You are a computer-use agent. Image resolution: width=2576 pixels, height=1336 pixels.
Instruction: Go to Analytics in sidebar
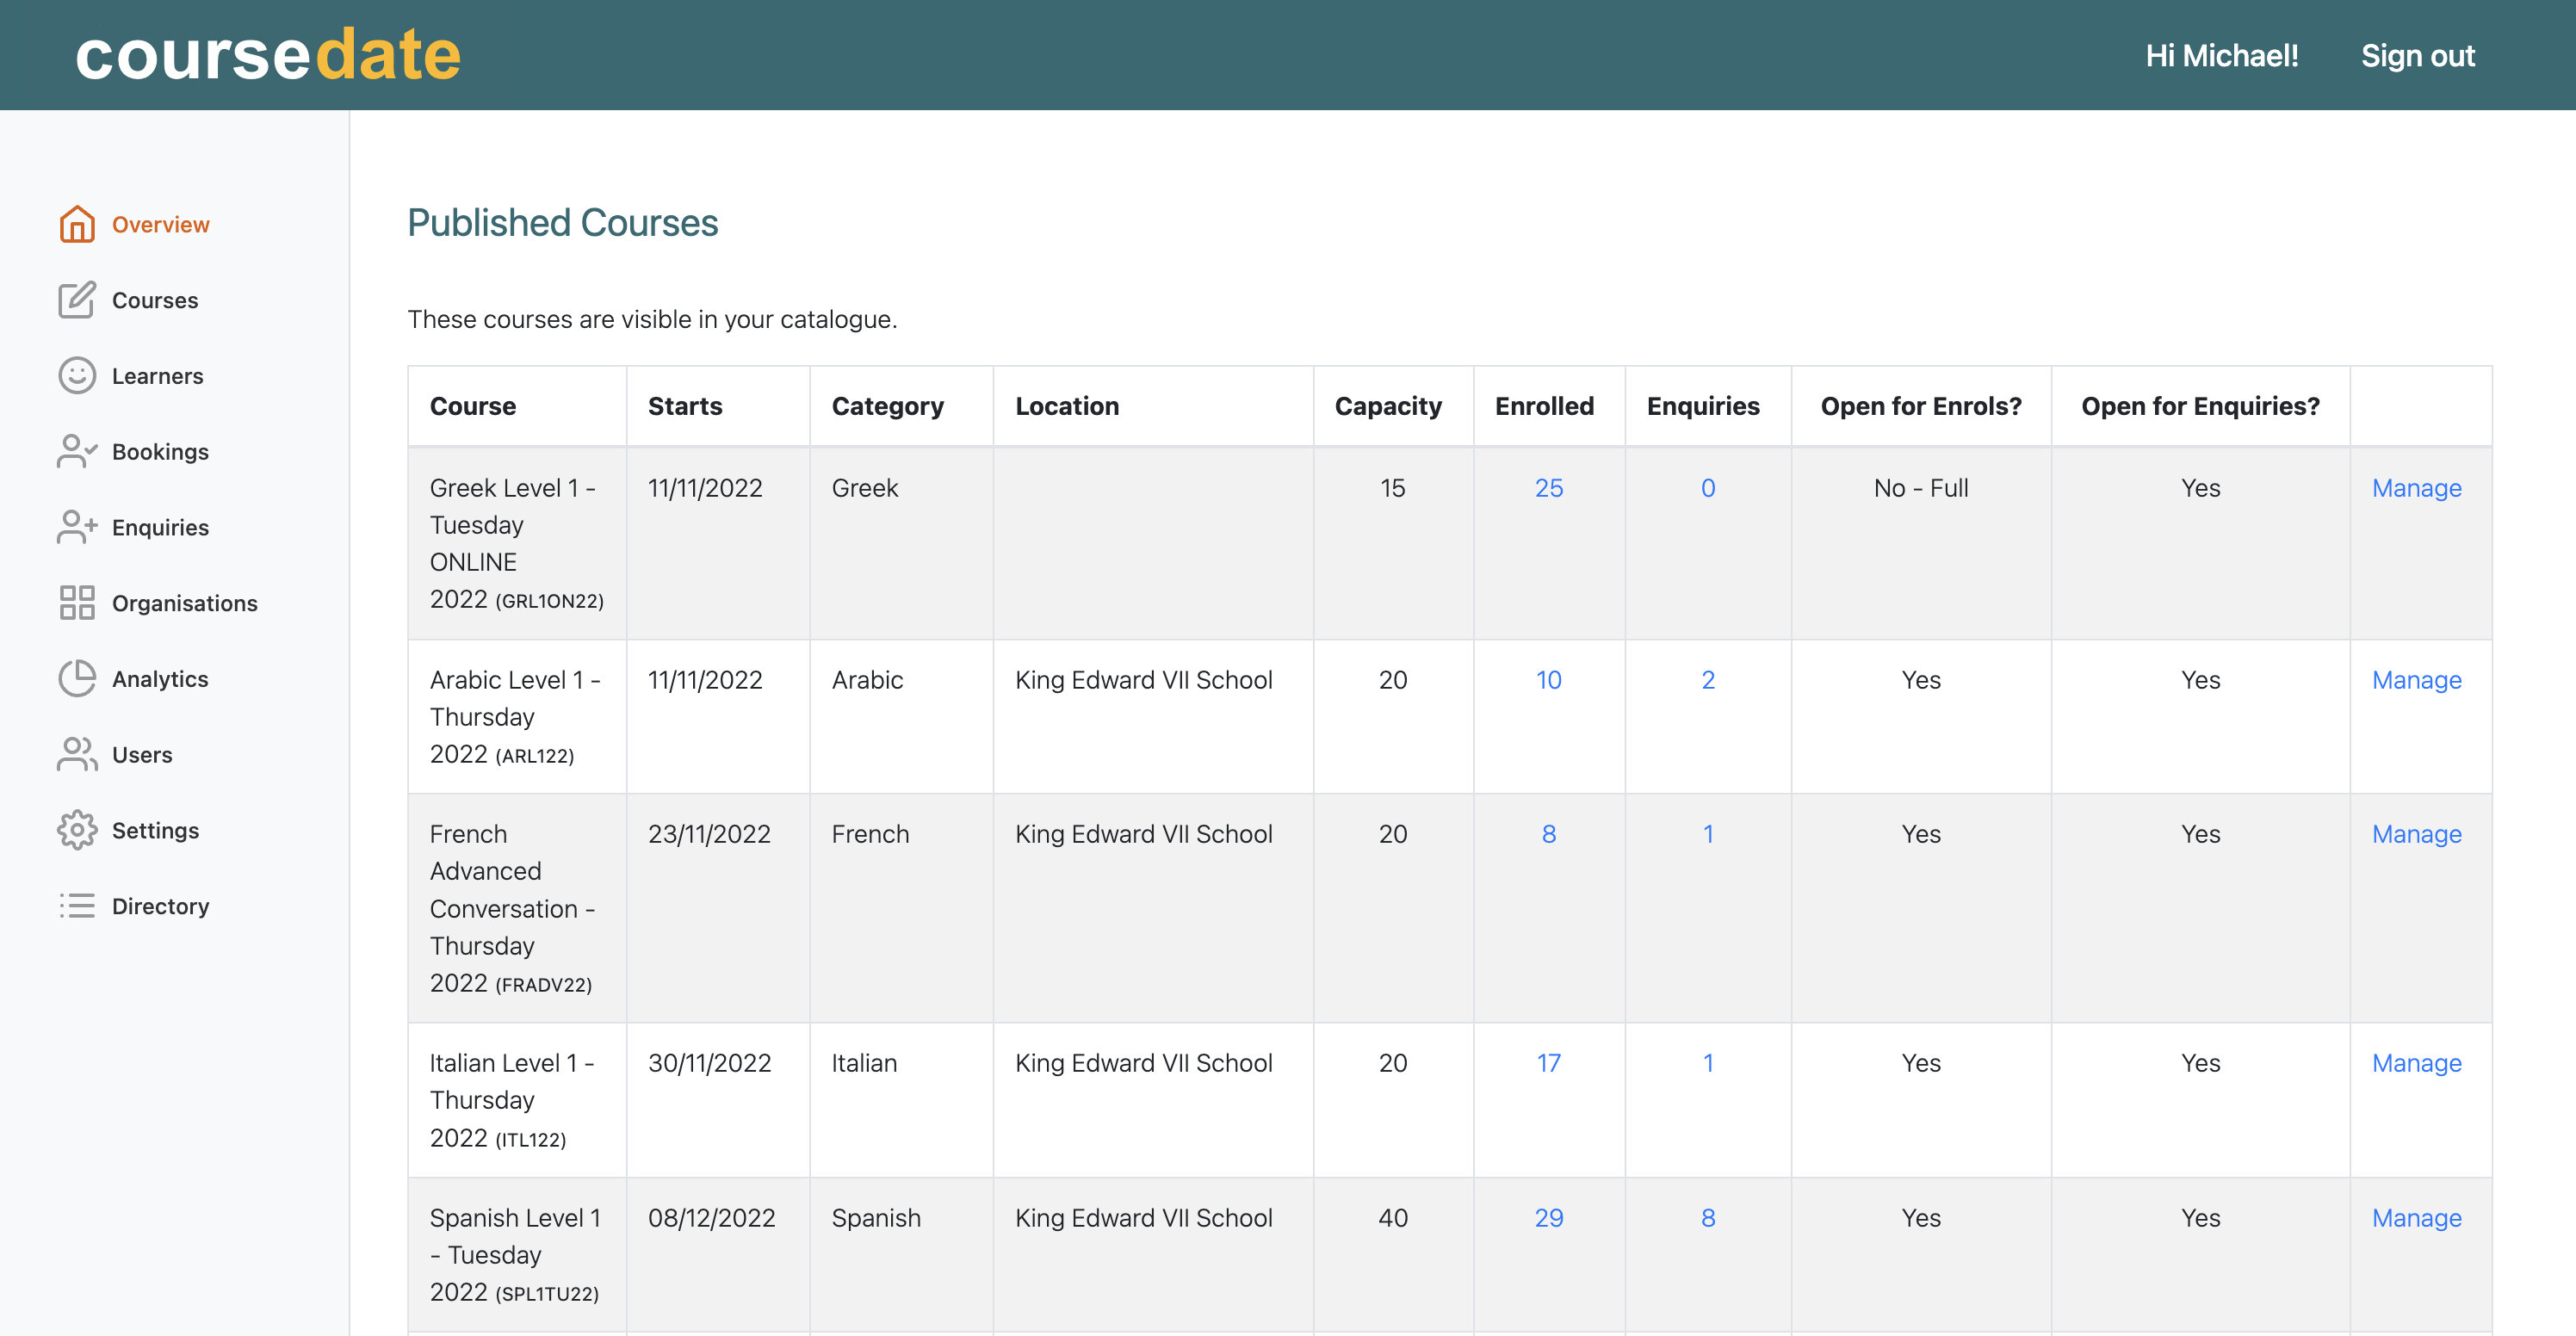tap(160, 679)
